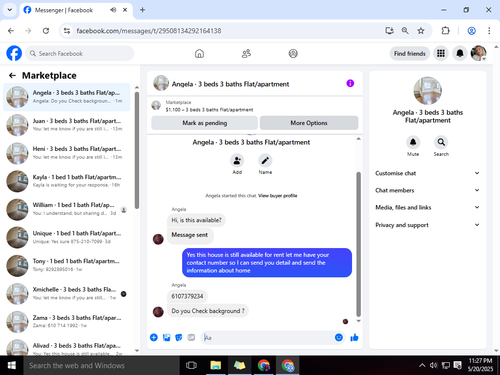Show hidden system tray icons
500x375 pixels.
click(x=422, y=365)
